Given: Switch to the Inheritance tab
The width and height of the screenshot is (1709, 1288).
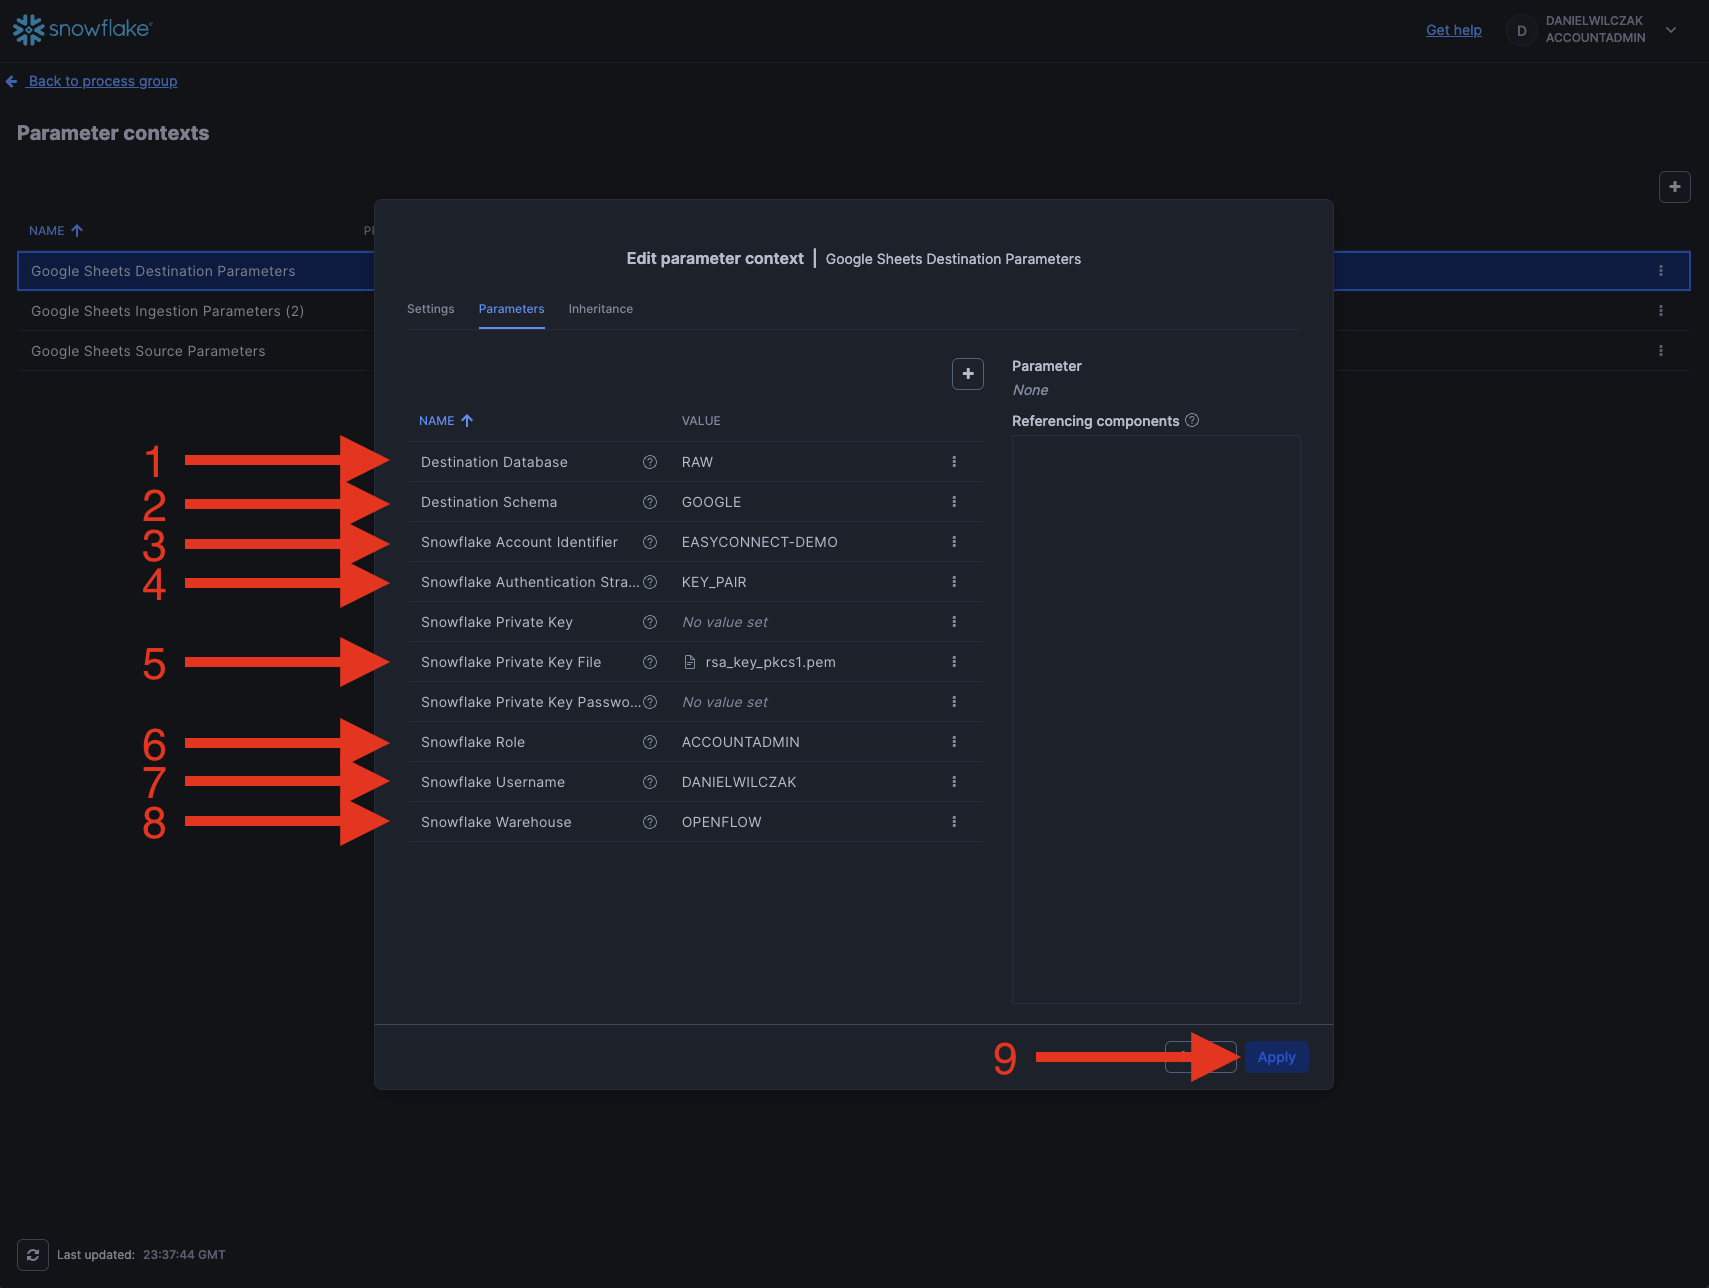Looking at the screenshot, I should [x=600, y=309].
